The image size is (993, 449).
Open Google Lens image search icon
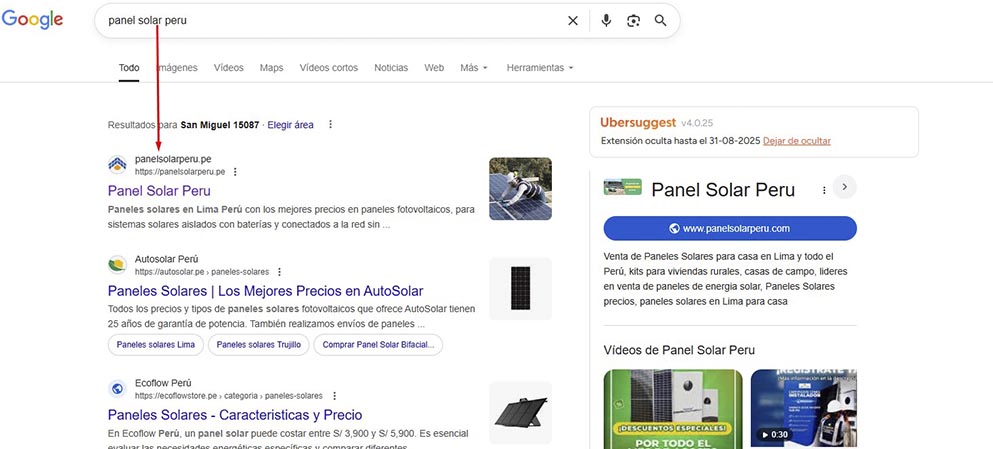point(633,21)
